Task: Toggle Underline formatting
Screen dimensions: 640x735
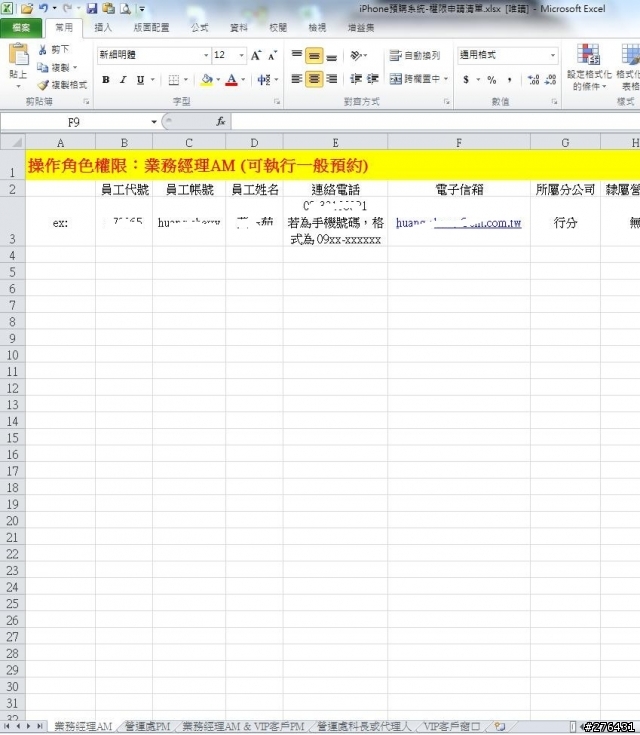Action: [140, 80]
